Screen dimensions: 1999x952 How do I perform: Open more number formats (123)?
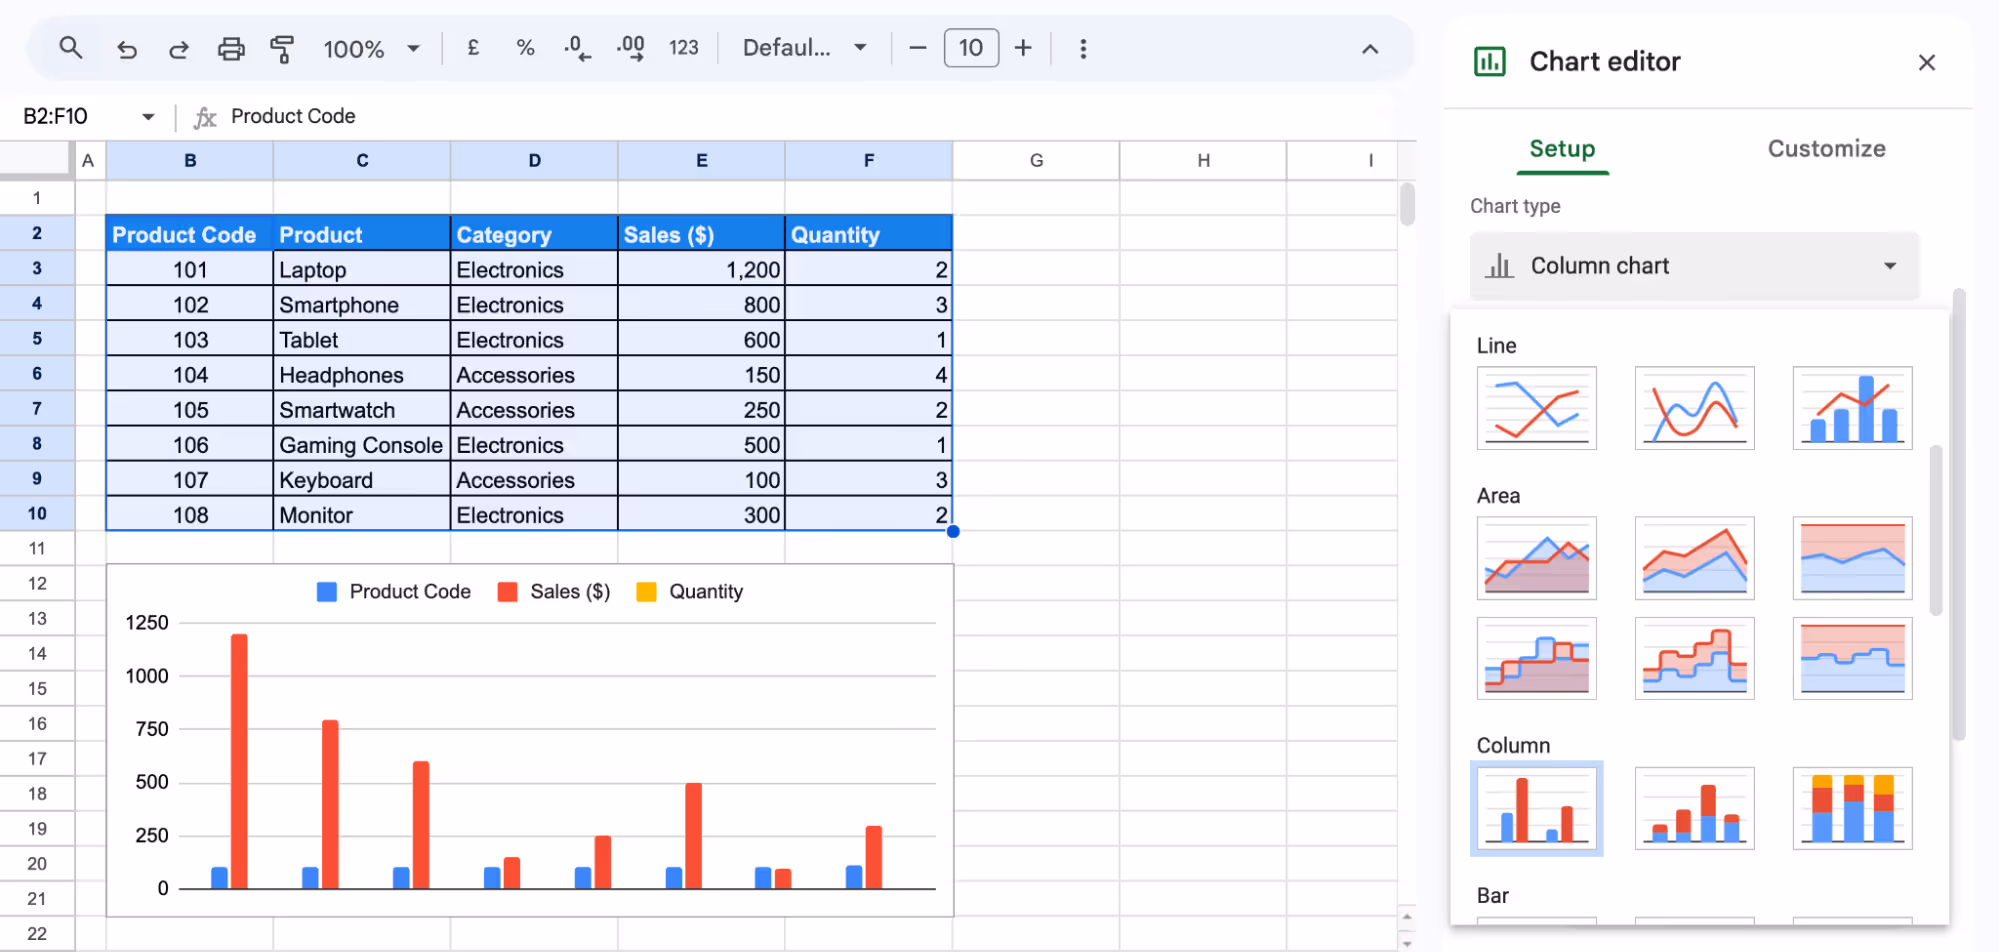684,47
